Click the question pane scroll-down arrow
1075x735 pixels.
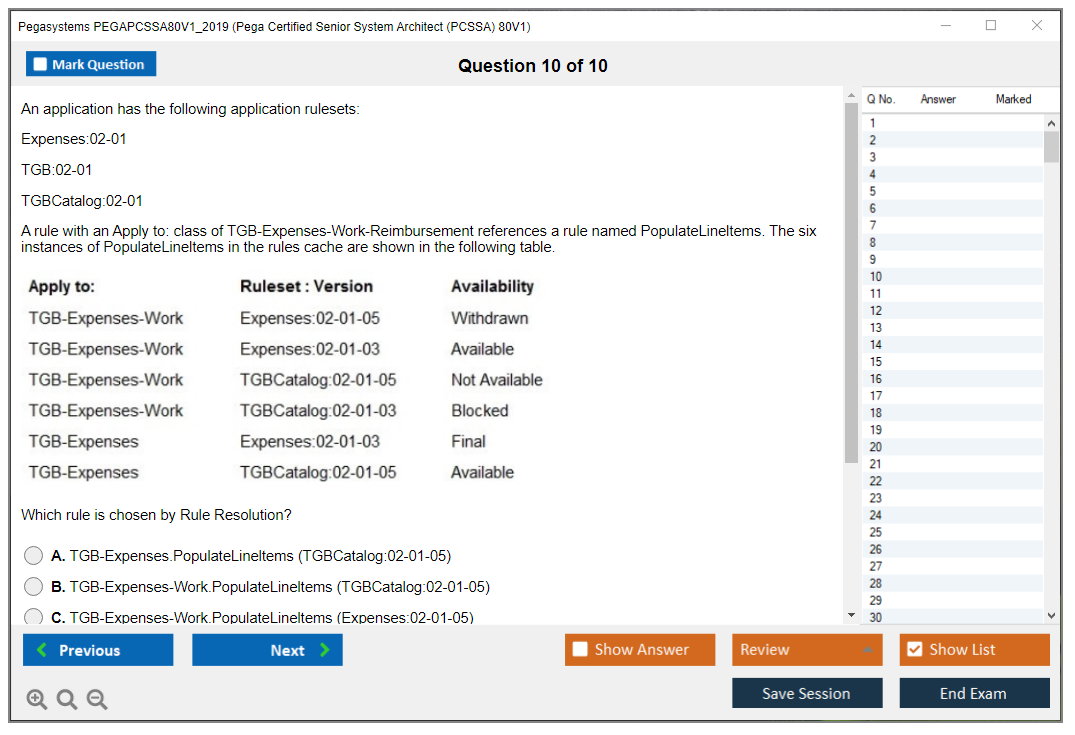coord(851,616)
